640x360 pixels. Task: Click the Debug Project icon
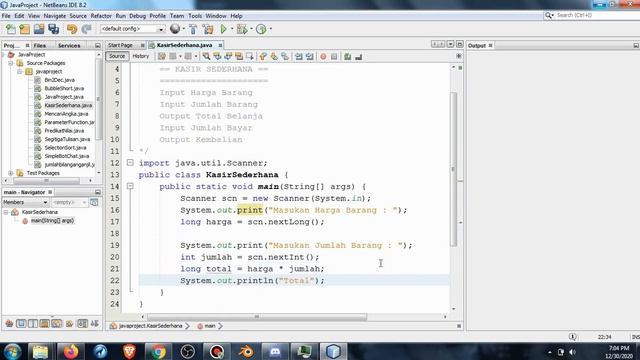pos(242,29)
